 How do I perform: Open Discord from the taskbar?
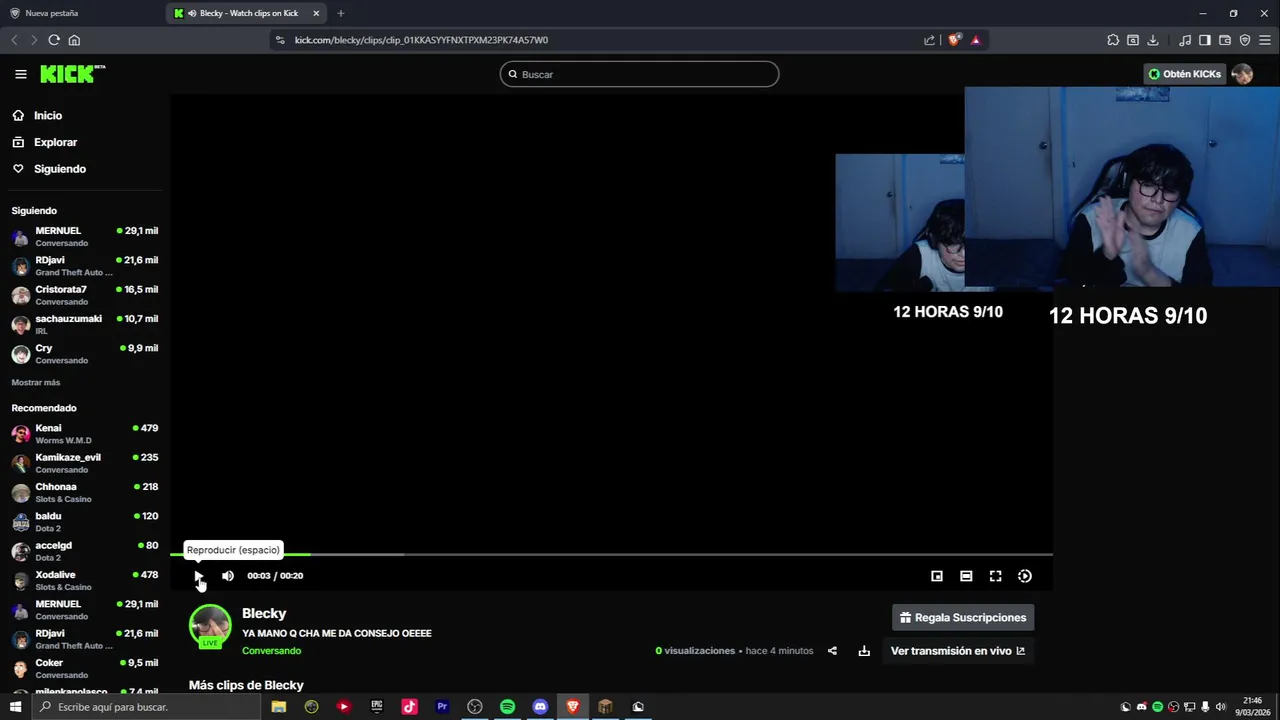point(540,707)
